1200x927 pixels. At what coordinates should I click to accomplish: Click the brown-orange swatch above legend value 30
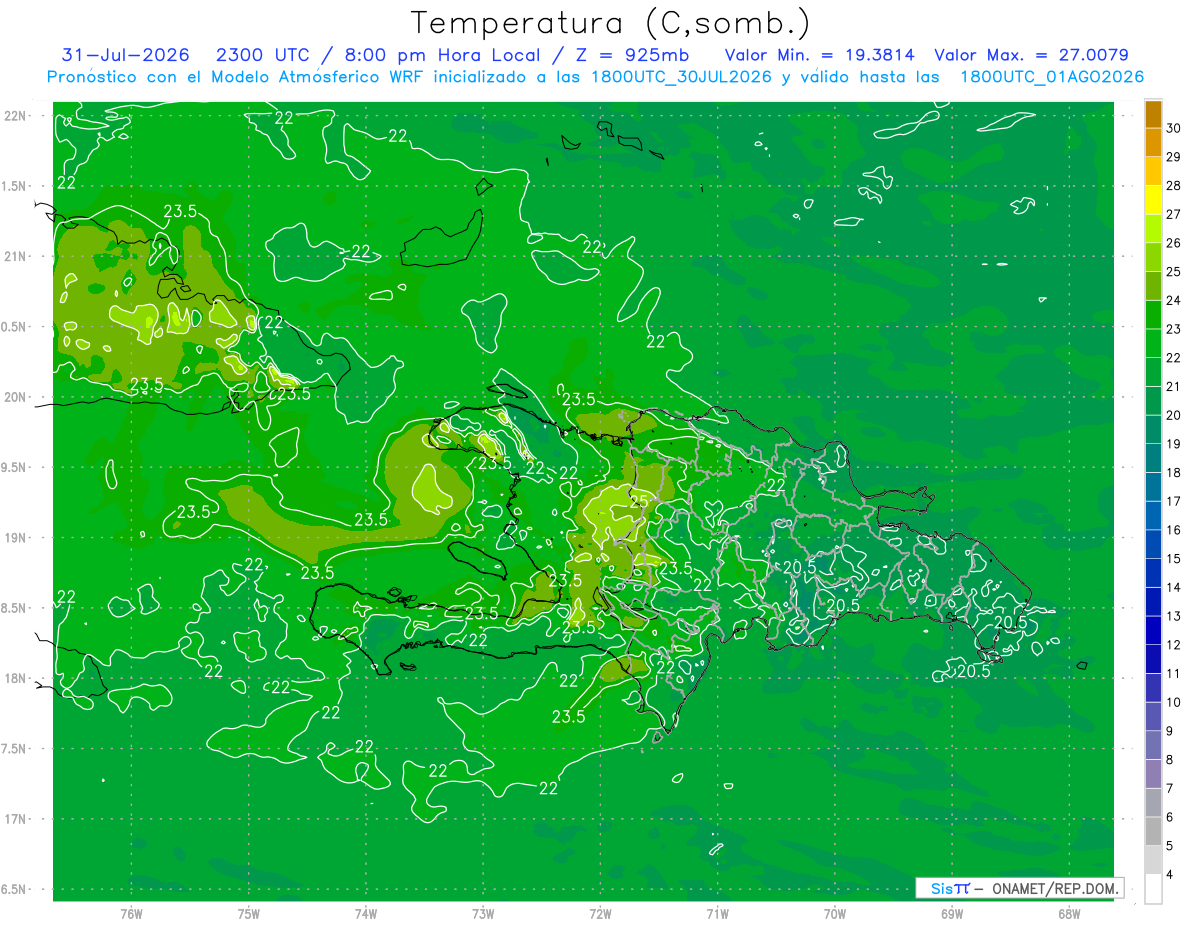point(1153,114)
